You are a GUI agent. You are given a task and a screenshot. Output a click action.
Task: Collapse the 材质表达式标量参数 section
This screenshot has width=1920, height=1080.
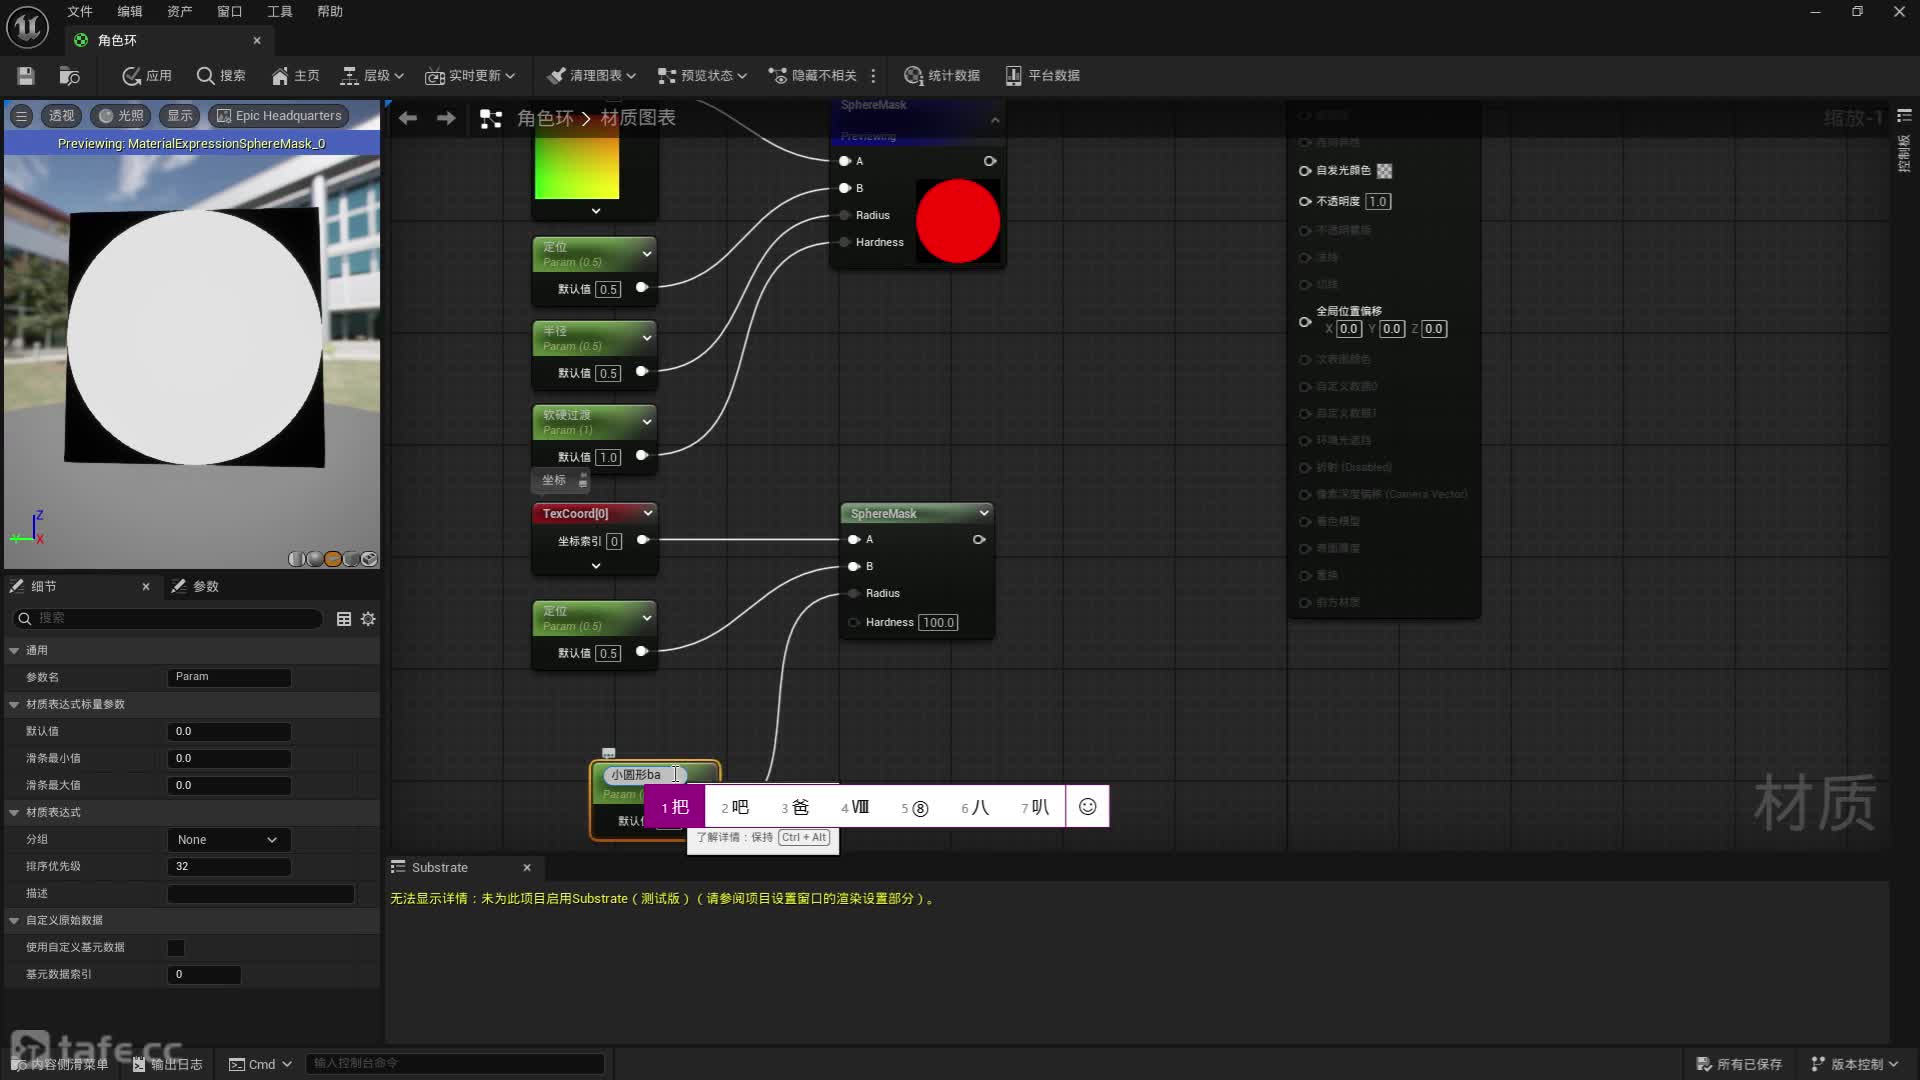click(15, 704)
